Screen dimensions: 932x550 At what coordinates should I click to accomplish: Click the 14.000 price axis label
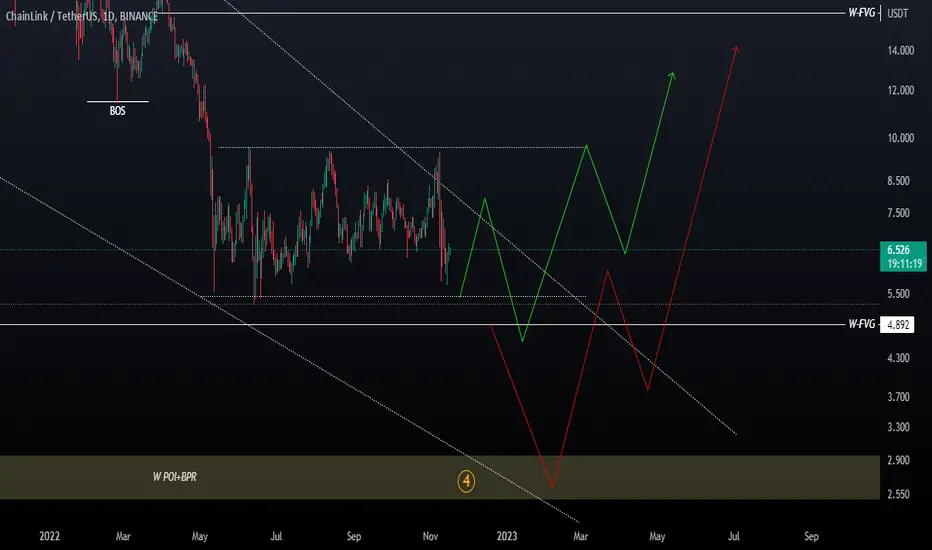pyautogui.click(x=900, y=51)
